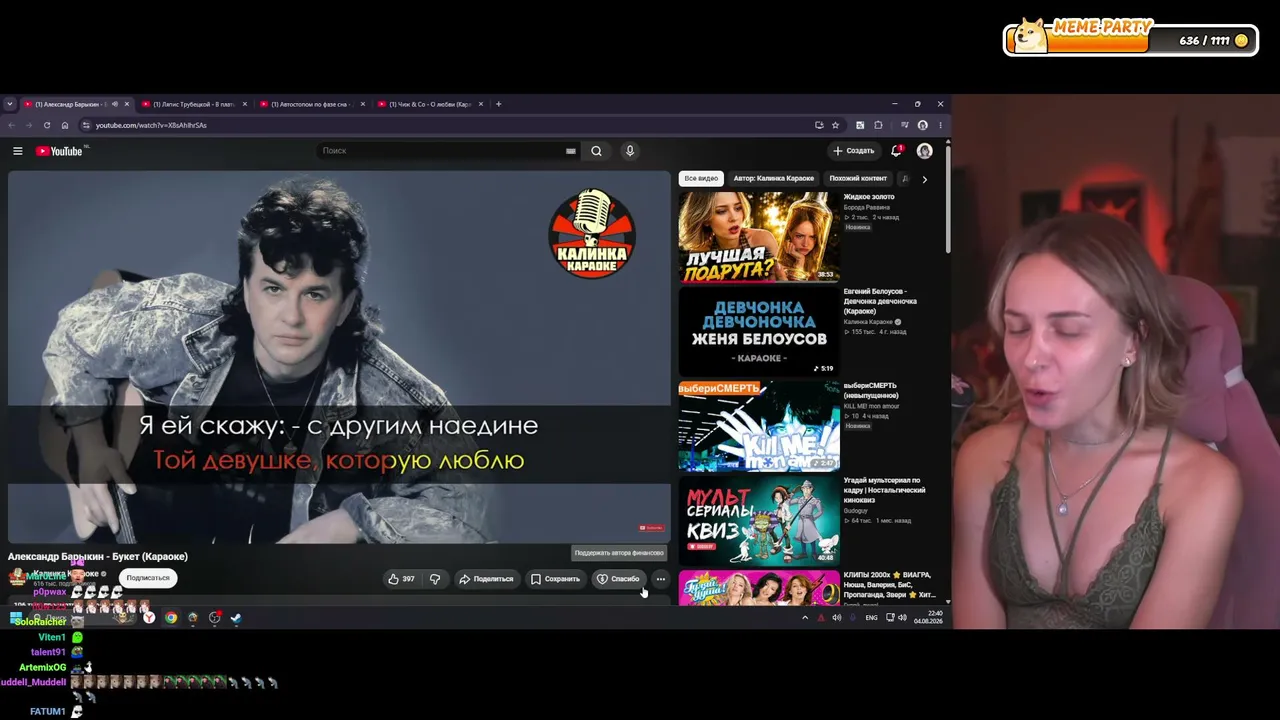Open the Мульт сериалы квиз thumbnail

point(759,520)
